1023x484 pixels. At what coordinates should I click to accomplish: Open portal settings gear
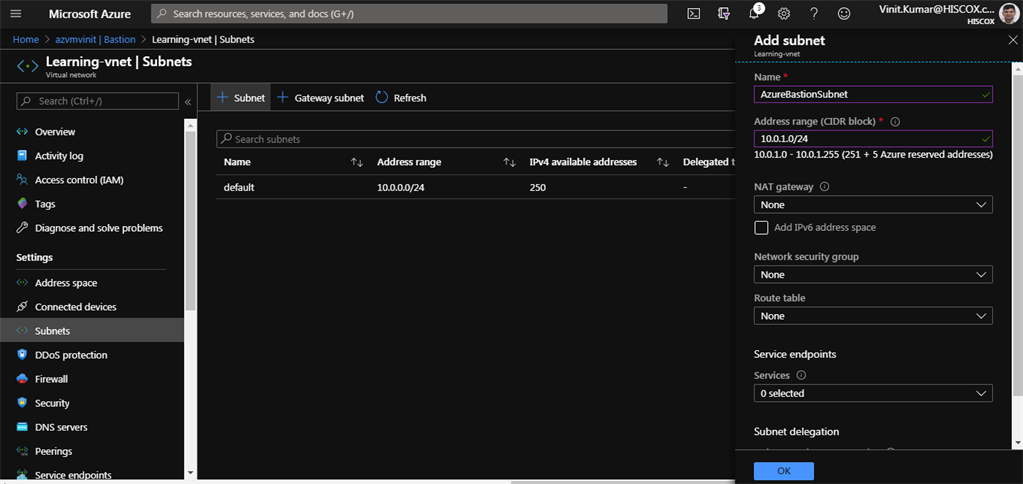point(784,14)
